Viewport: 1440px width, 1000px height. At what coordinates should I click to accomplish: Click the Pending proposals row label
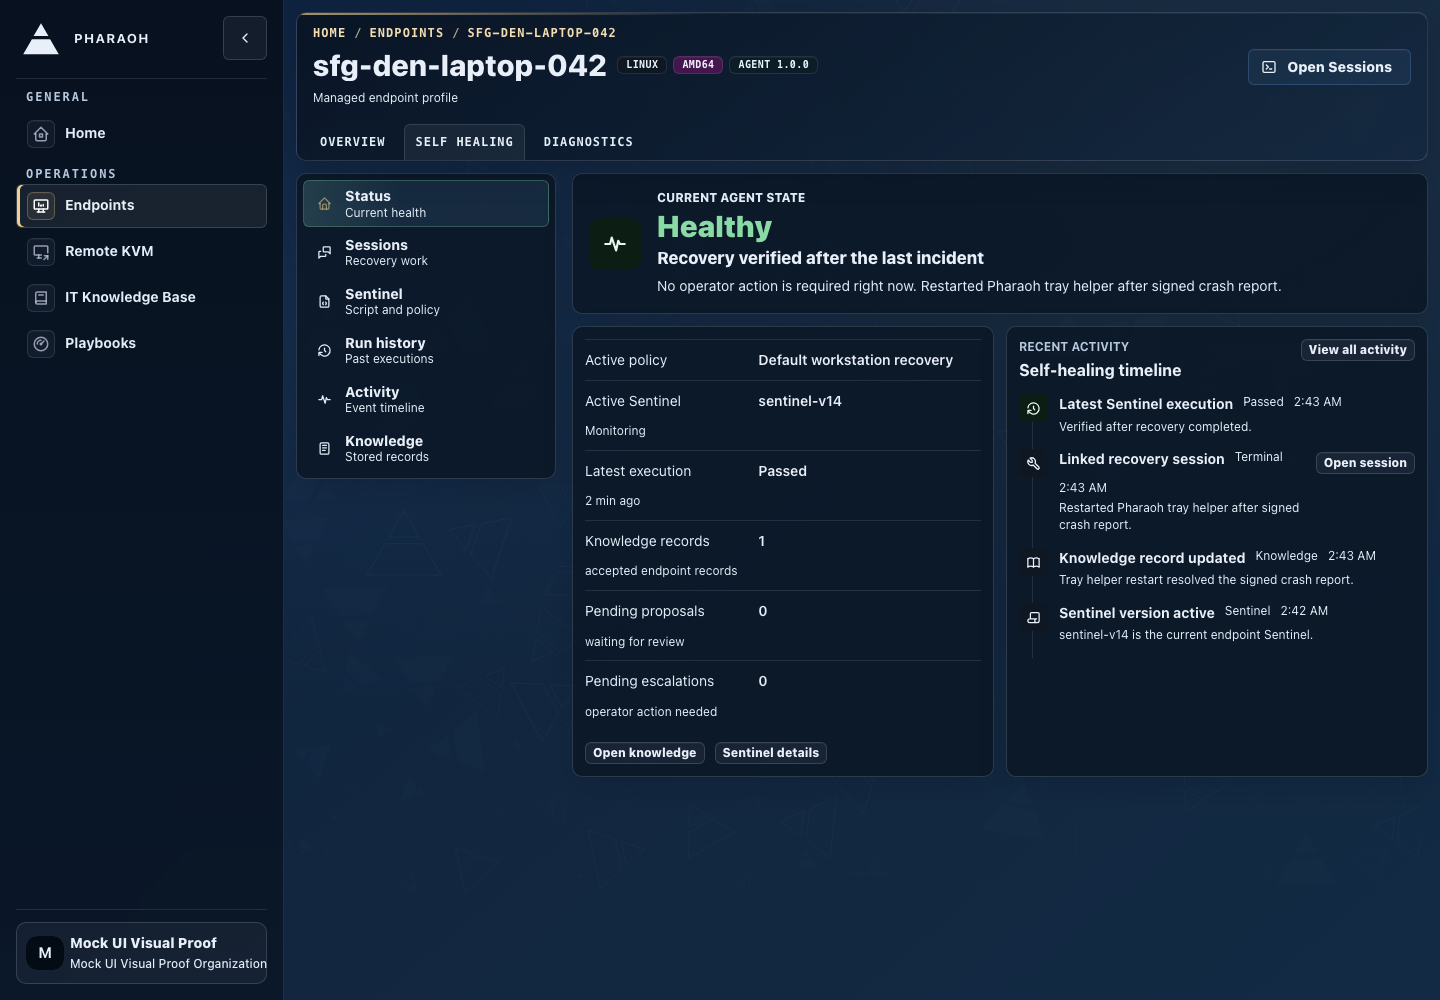(645, 611)
